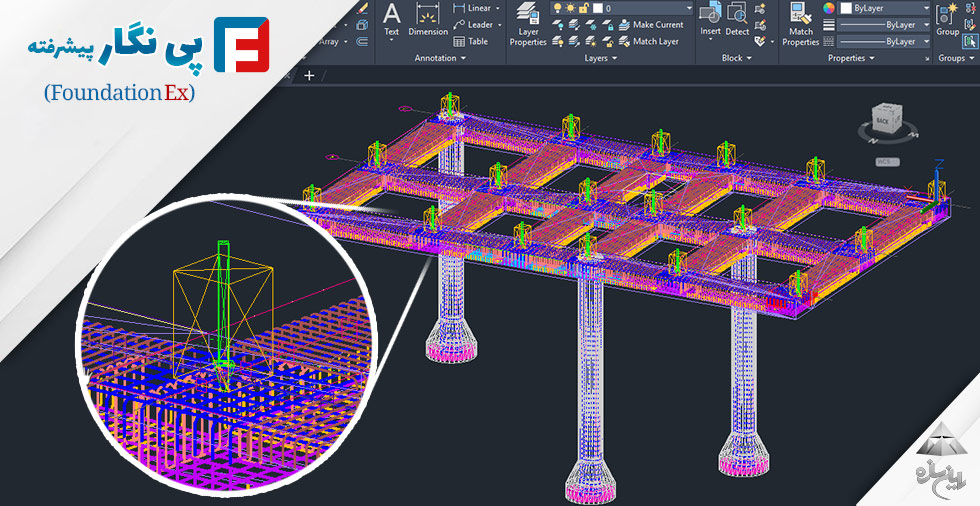The height and width of the screenshot is (506, 980).
Task: Click the Insert block icon
Action: click(710, 20)
